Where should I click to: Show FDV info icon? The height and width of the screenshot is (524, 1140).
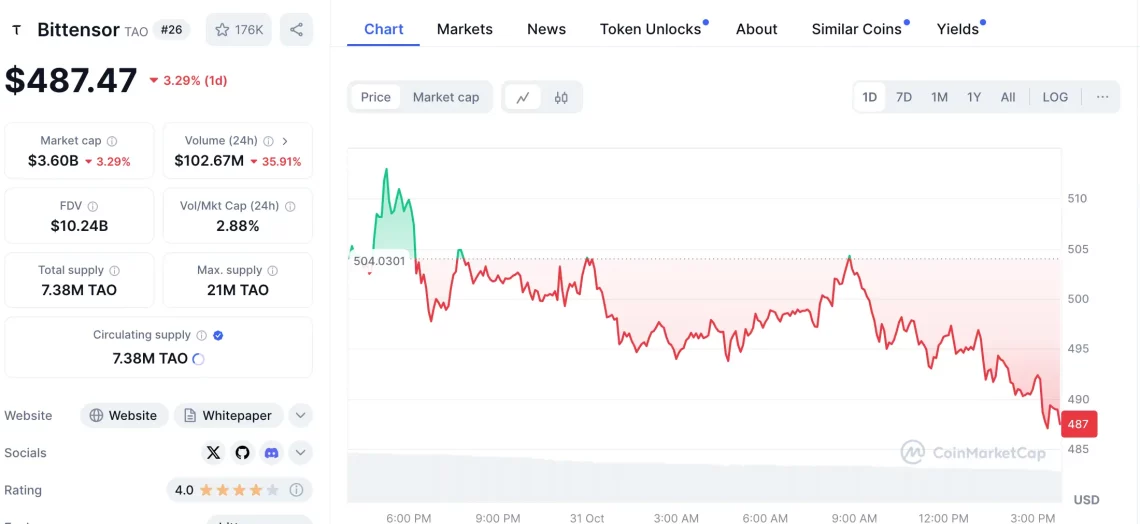[92, 206]
